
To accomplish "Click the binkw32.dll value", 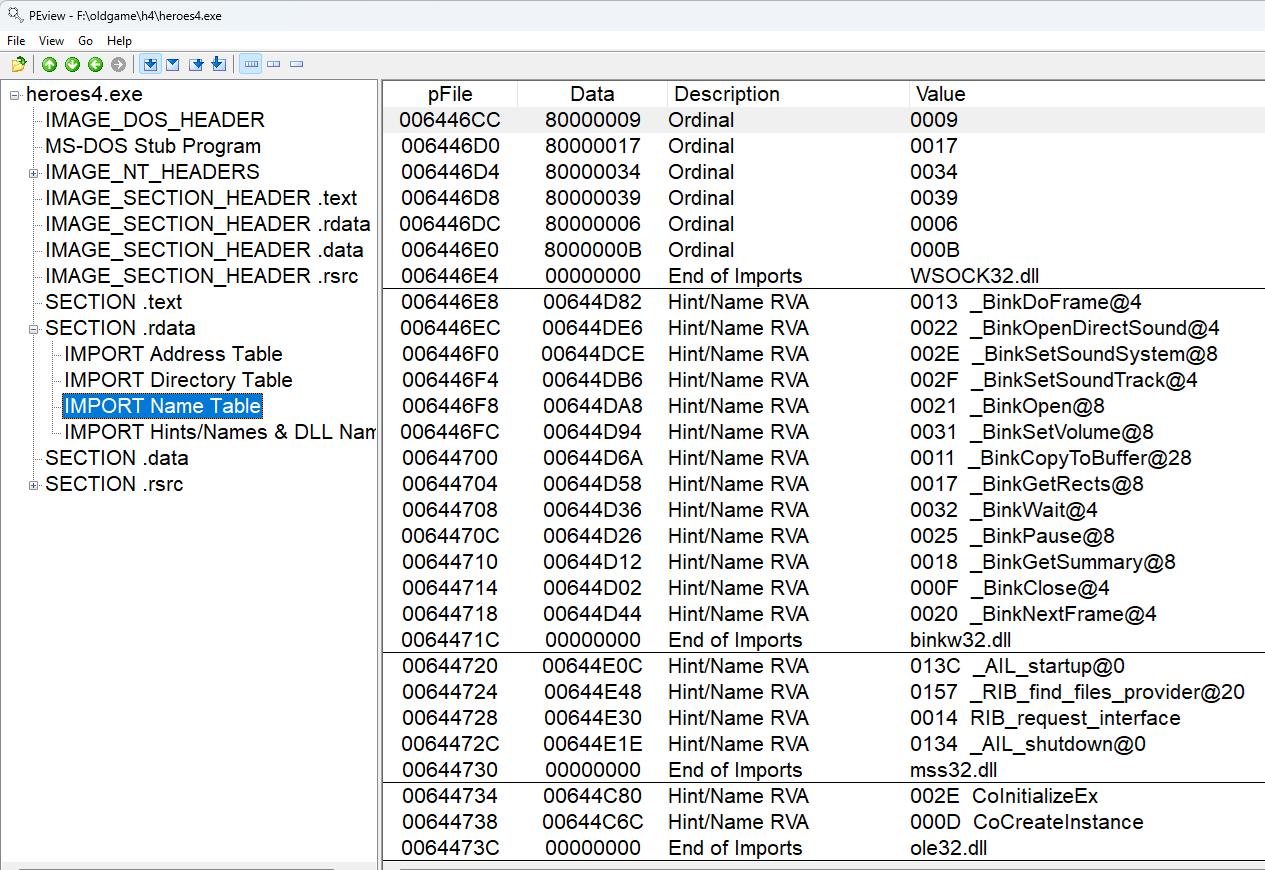I will 960,640.
